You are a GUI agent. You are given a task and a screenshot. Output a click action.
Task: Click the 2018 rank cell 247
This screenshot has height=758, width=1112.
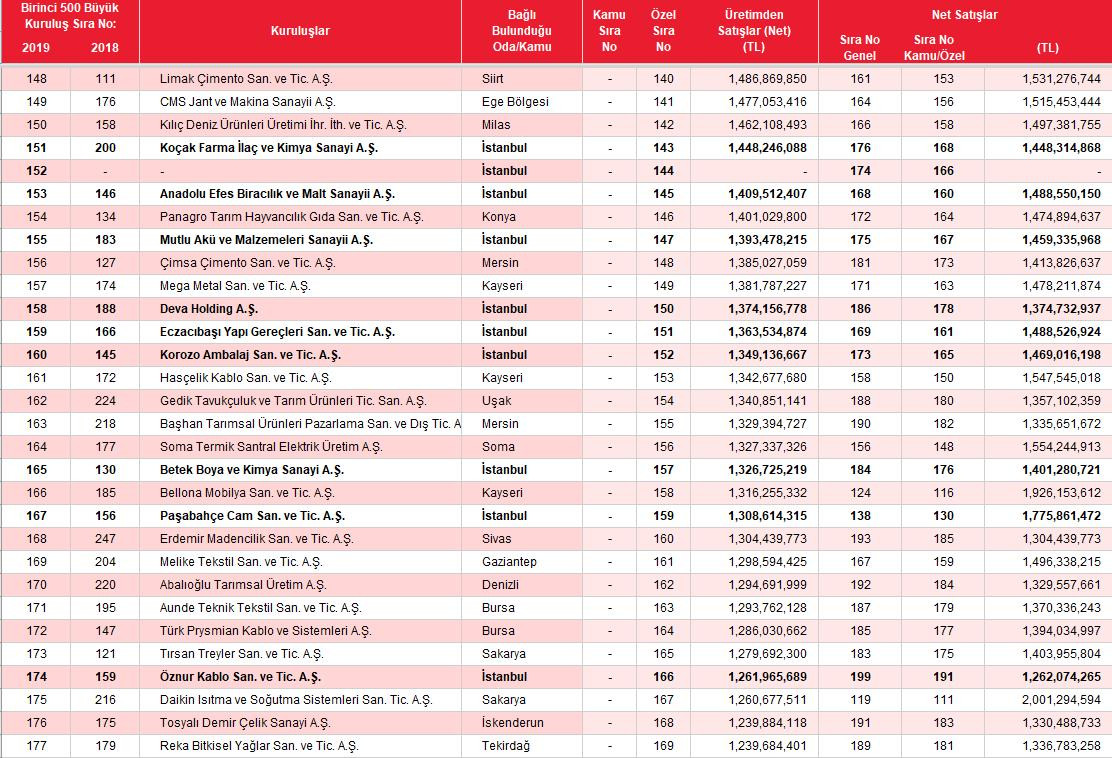(x=105, y=539)
